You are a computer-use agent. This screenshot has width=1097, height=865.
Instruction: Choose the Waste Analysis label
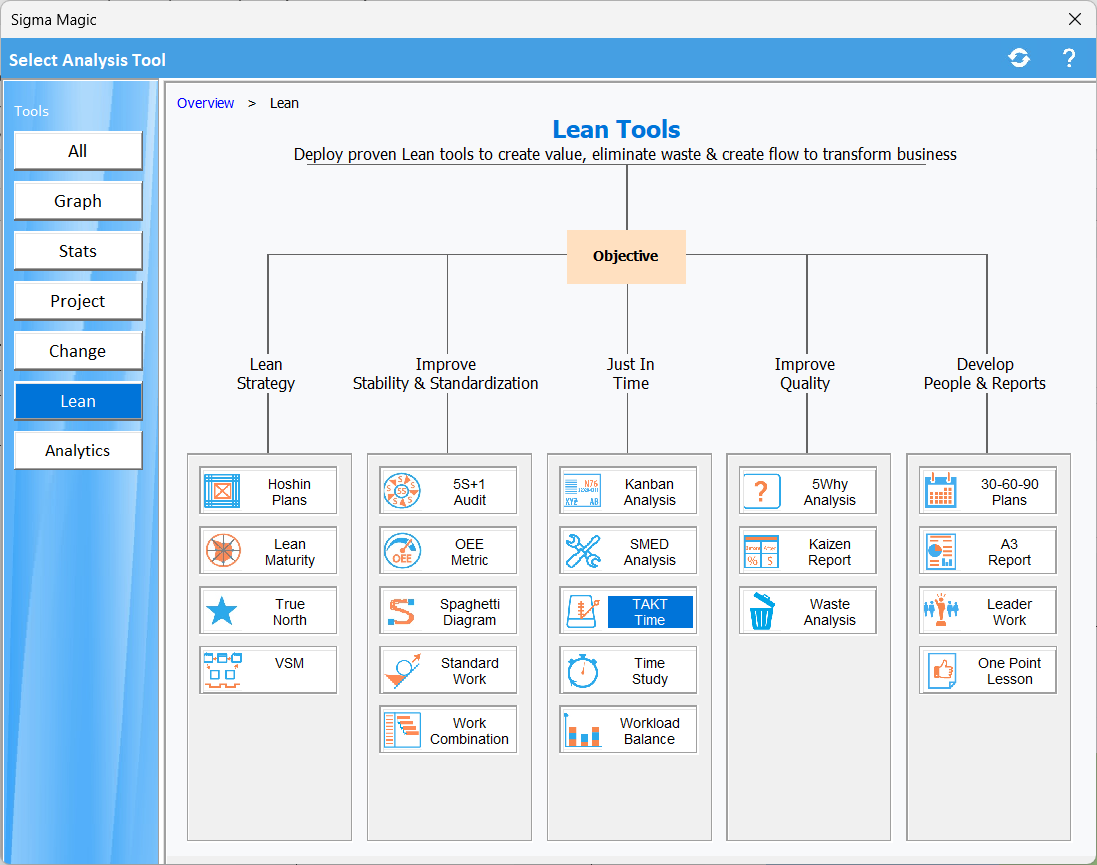830,612
